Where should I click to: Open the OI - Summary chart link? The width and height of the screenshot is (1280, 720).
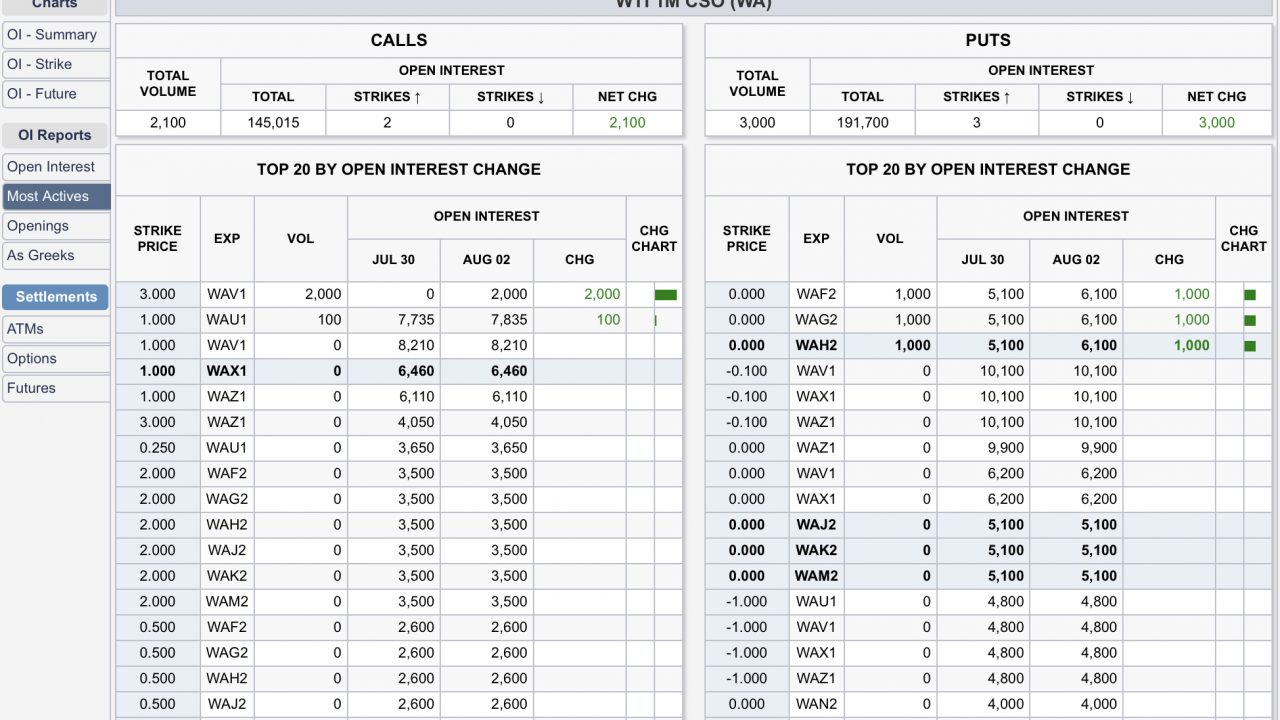pyautogui.click(x=52, y=35)
